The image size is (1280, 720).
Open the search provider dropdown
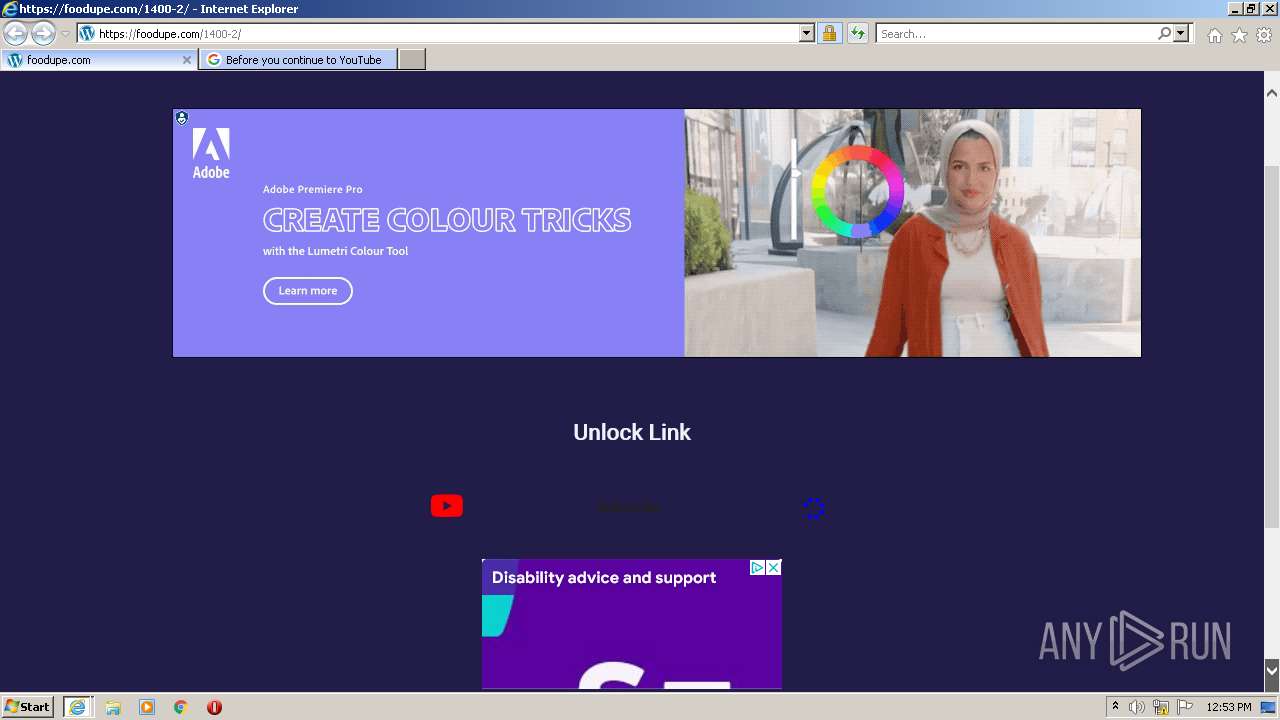point(1181,34)
